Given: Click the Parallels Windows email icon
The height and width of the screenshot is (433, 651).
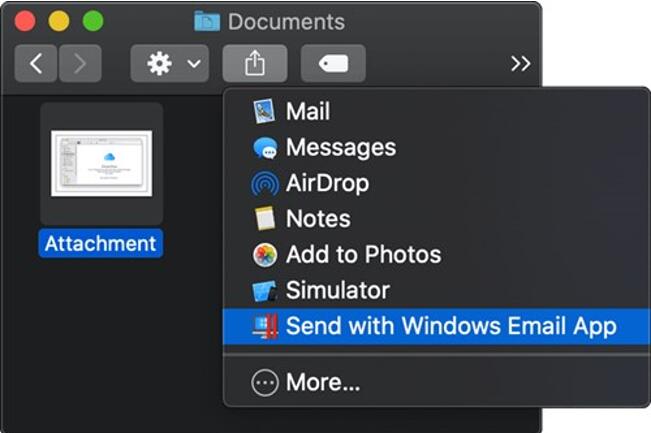Looking at the screenshot, I should 265,326.
